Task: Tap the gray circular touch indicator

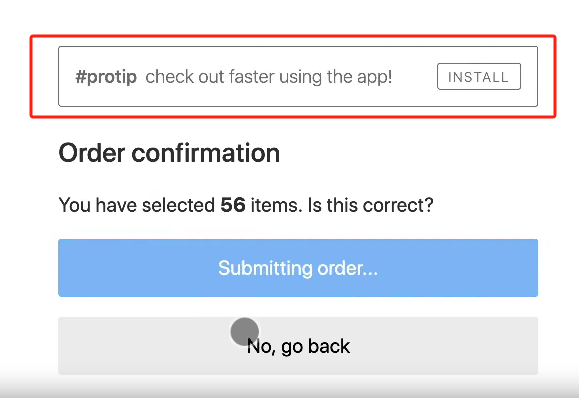Action: coord(244,332)
